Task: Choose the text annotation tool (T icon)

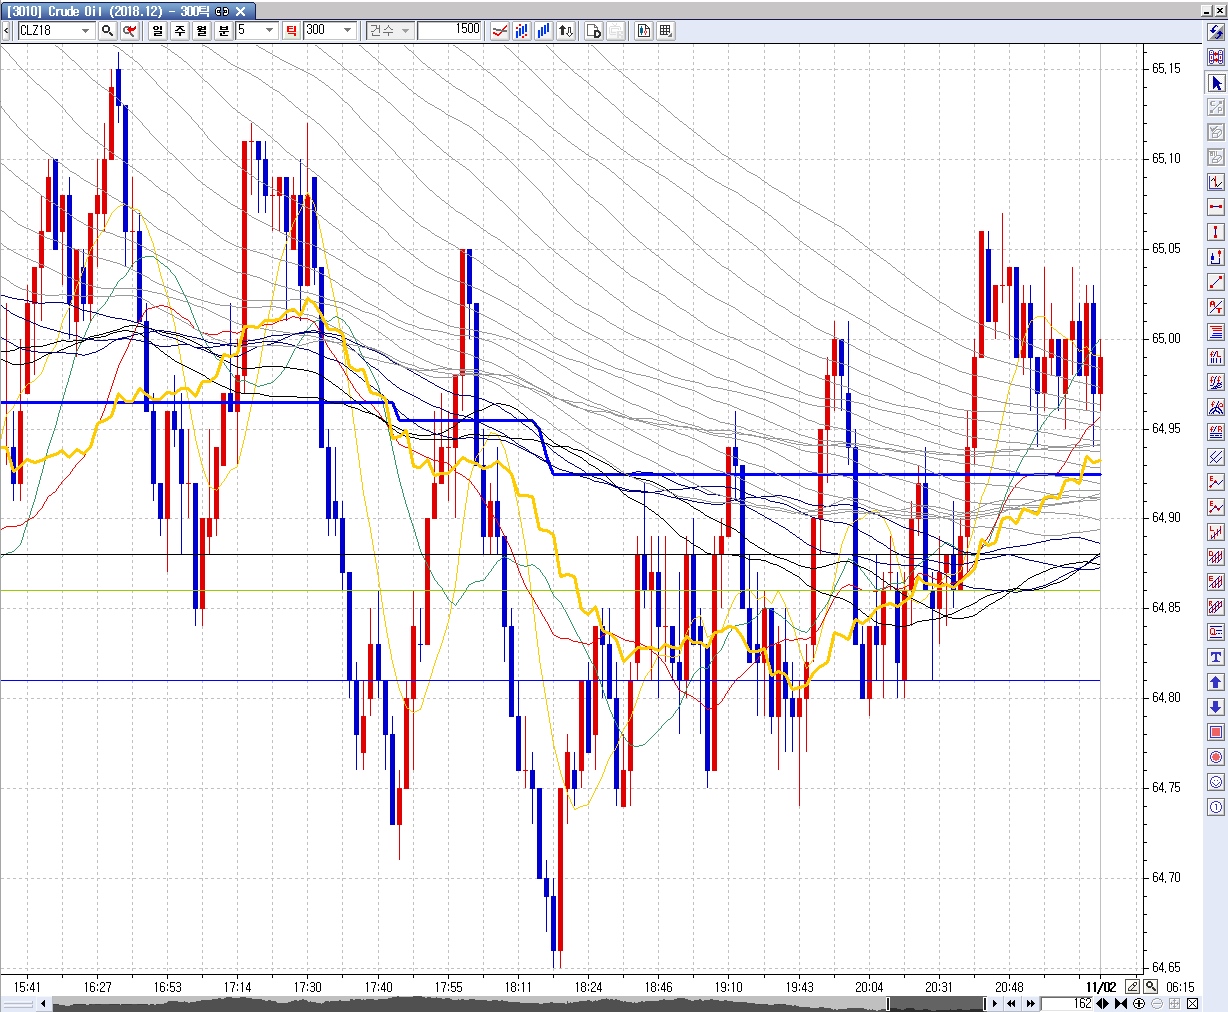Action: (x=1216, y=657)
